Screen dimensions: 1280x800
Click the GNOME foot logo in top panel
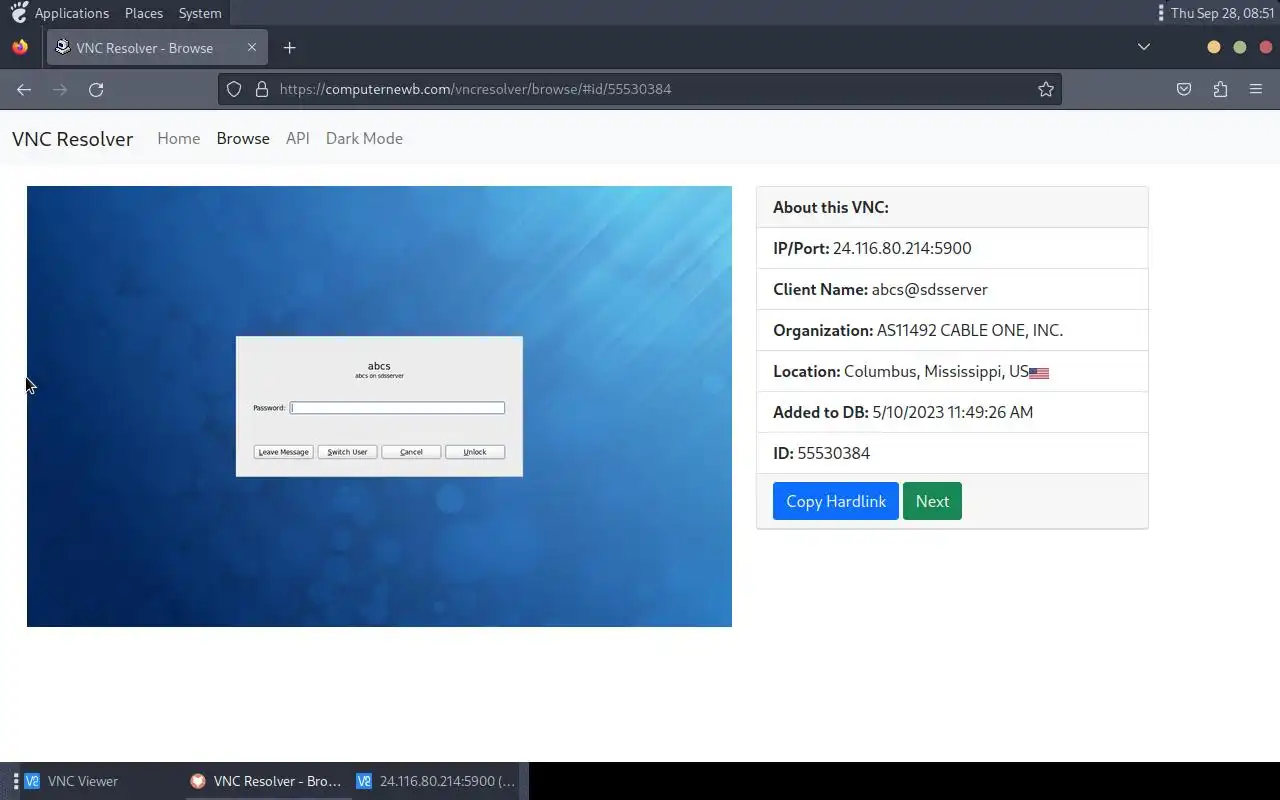[19, 12]
